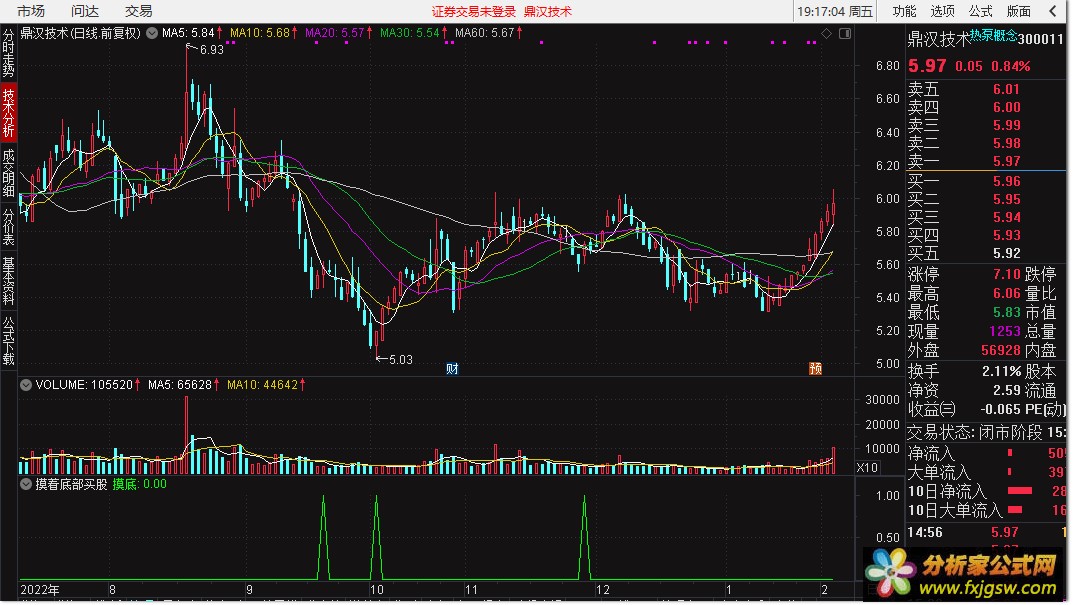
Task: Click the MA60: 5.67 indicator label
Action: [x=489, y=33]
